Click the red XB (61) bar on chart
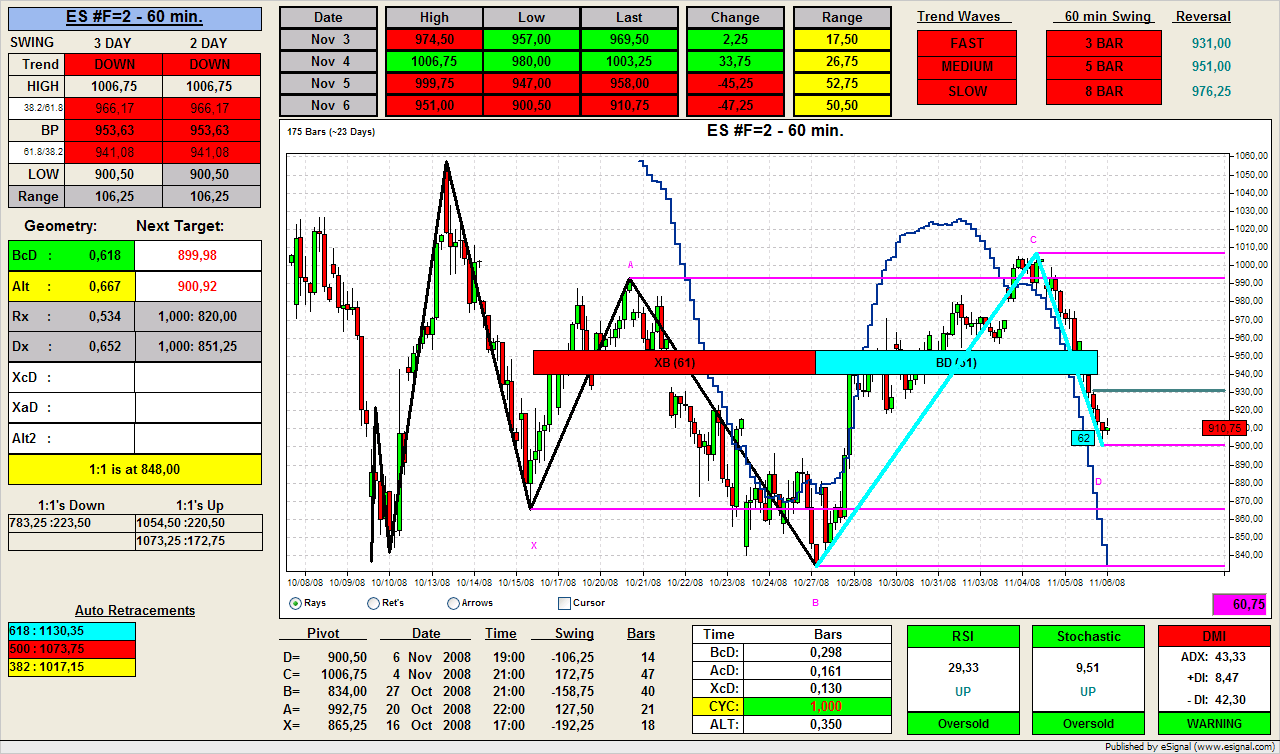 click(x=674, y=362)
